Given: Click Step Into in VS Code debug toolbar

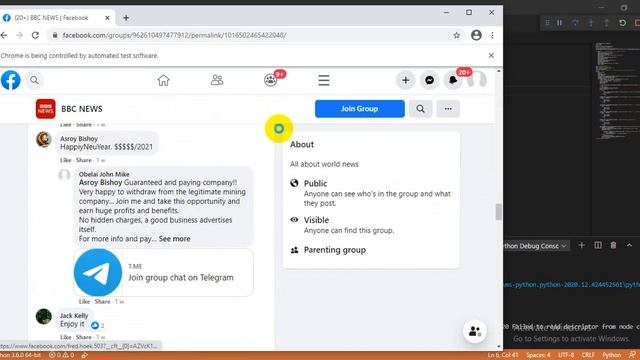Looking at the screenshot, I should [x=591, y=23].
